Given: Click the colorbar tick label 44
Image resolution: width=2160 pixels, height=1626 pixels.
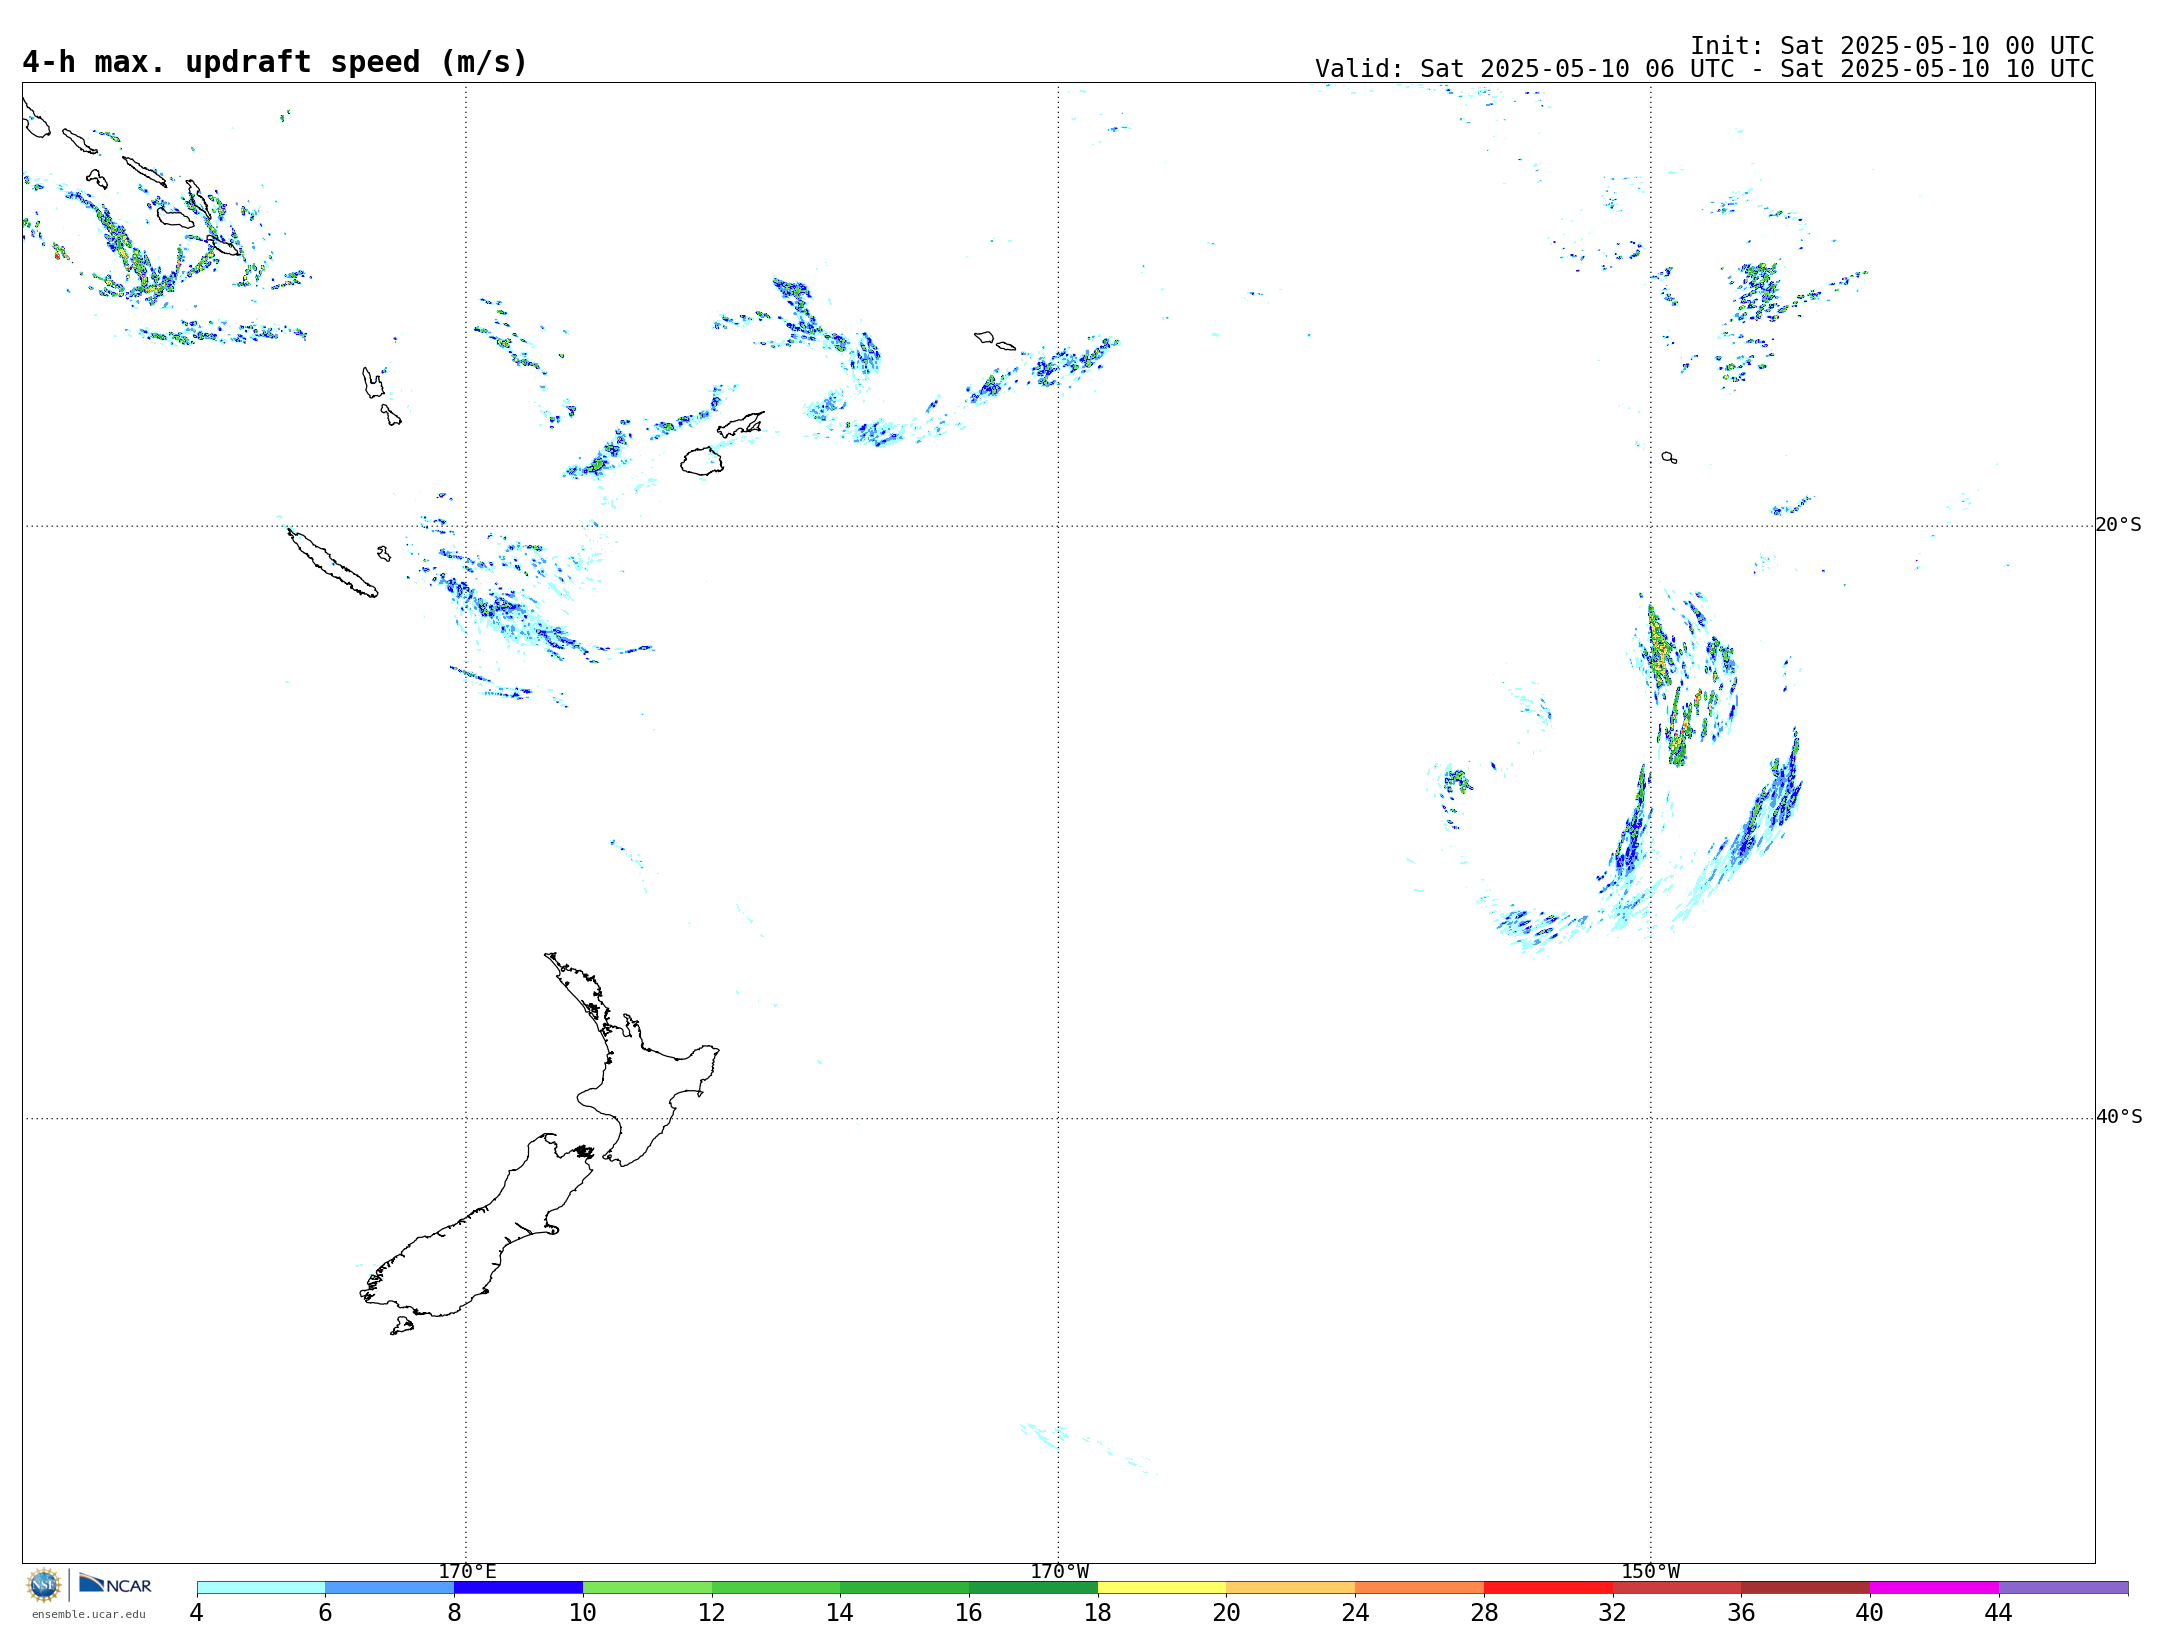Looking at the screenshot, I should coord(1998,1613).
